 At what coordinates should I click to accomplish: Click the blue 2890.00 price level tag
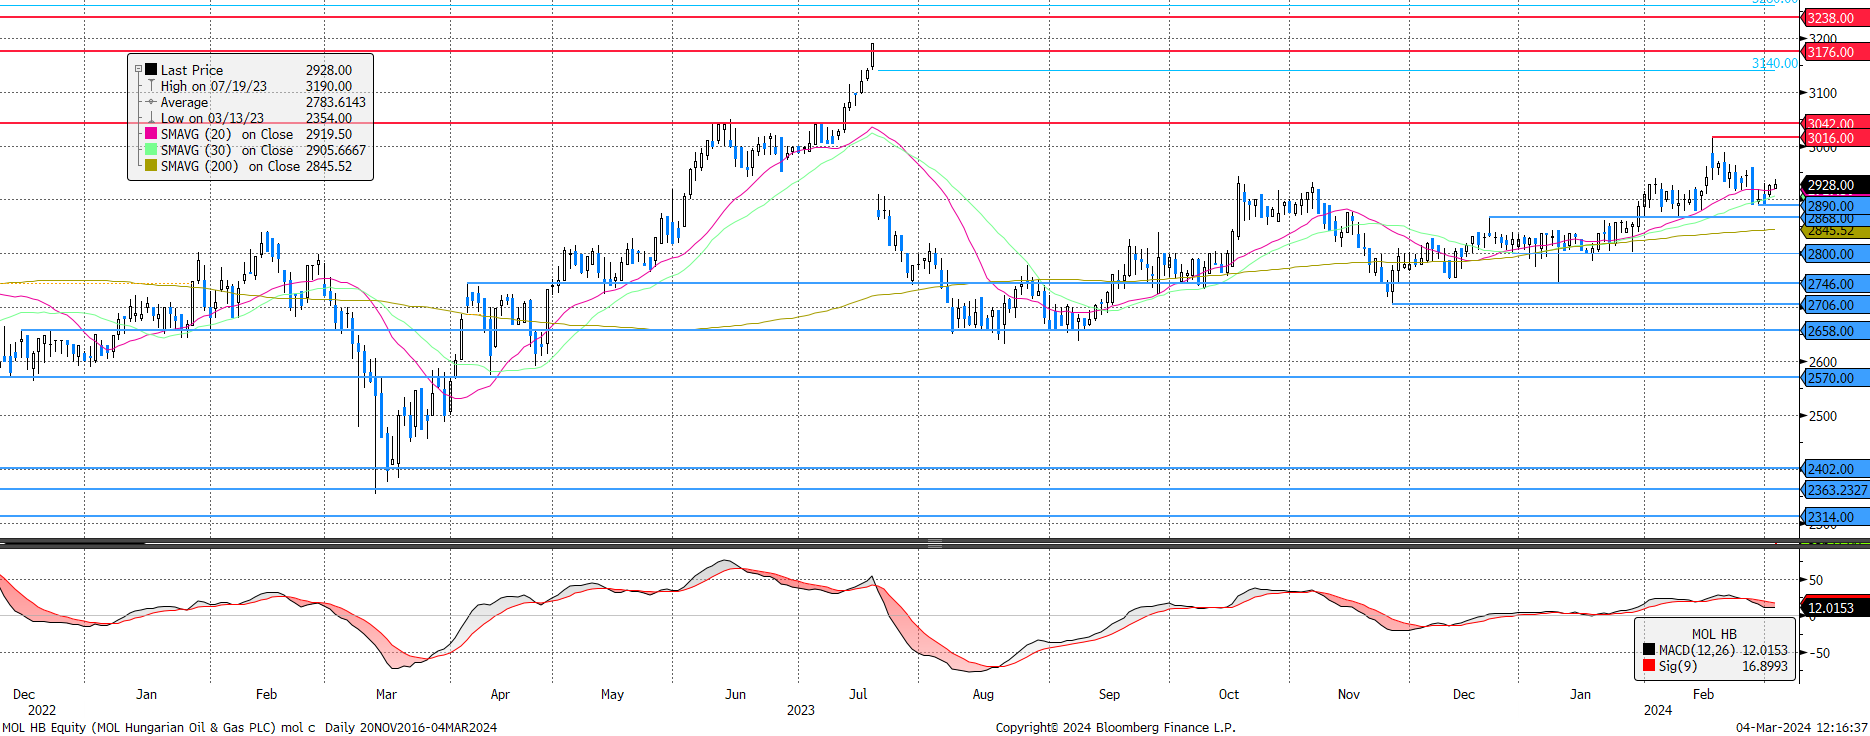click(1834, 206)
